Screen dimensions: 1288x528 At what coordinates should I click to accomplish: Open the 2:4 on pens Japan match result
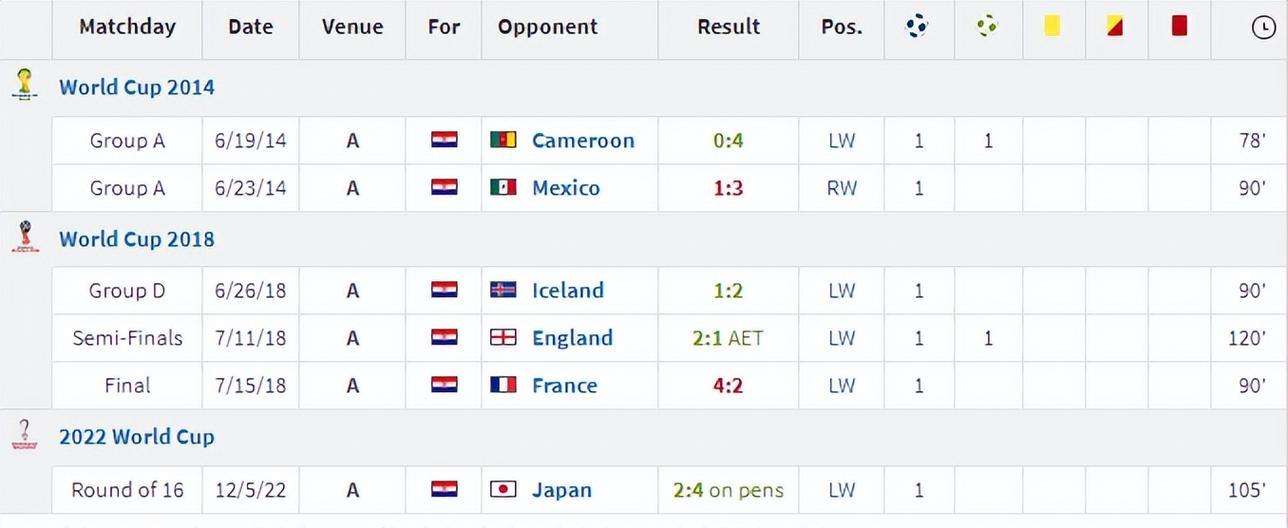[728, 490]
